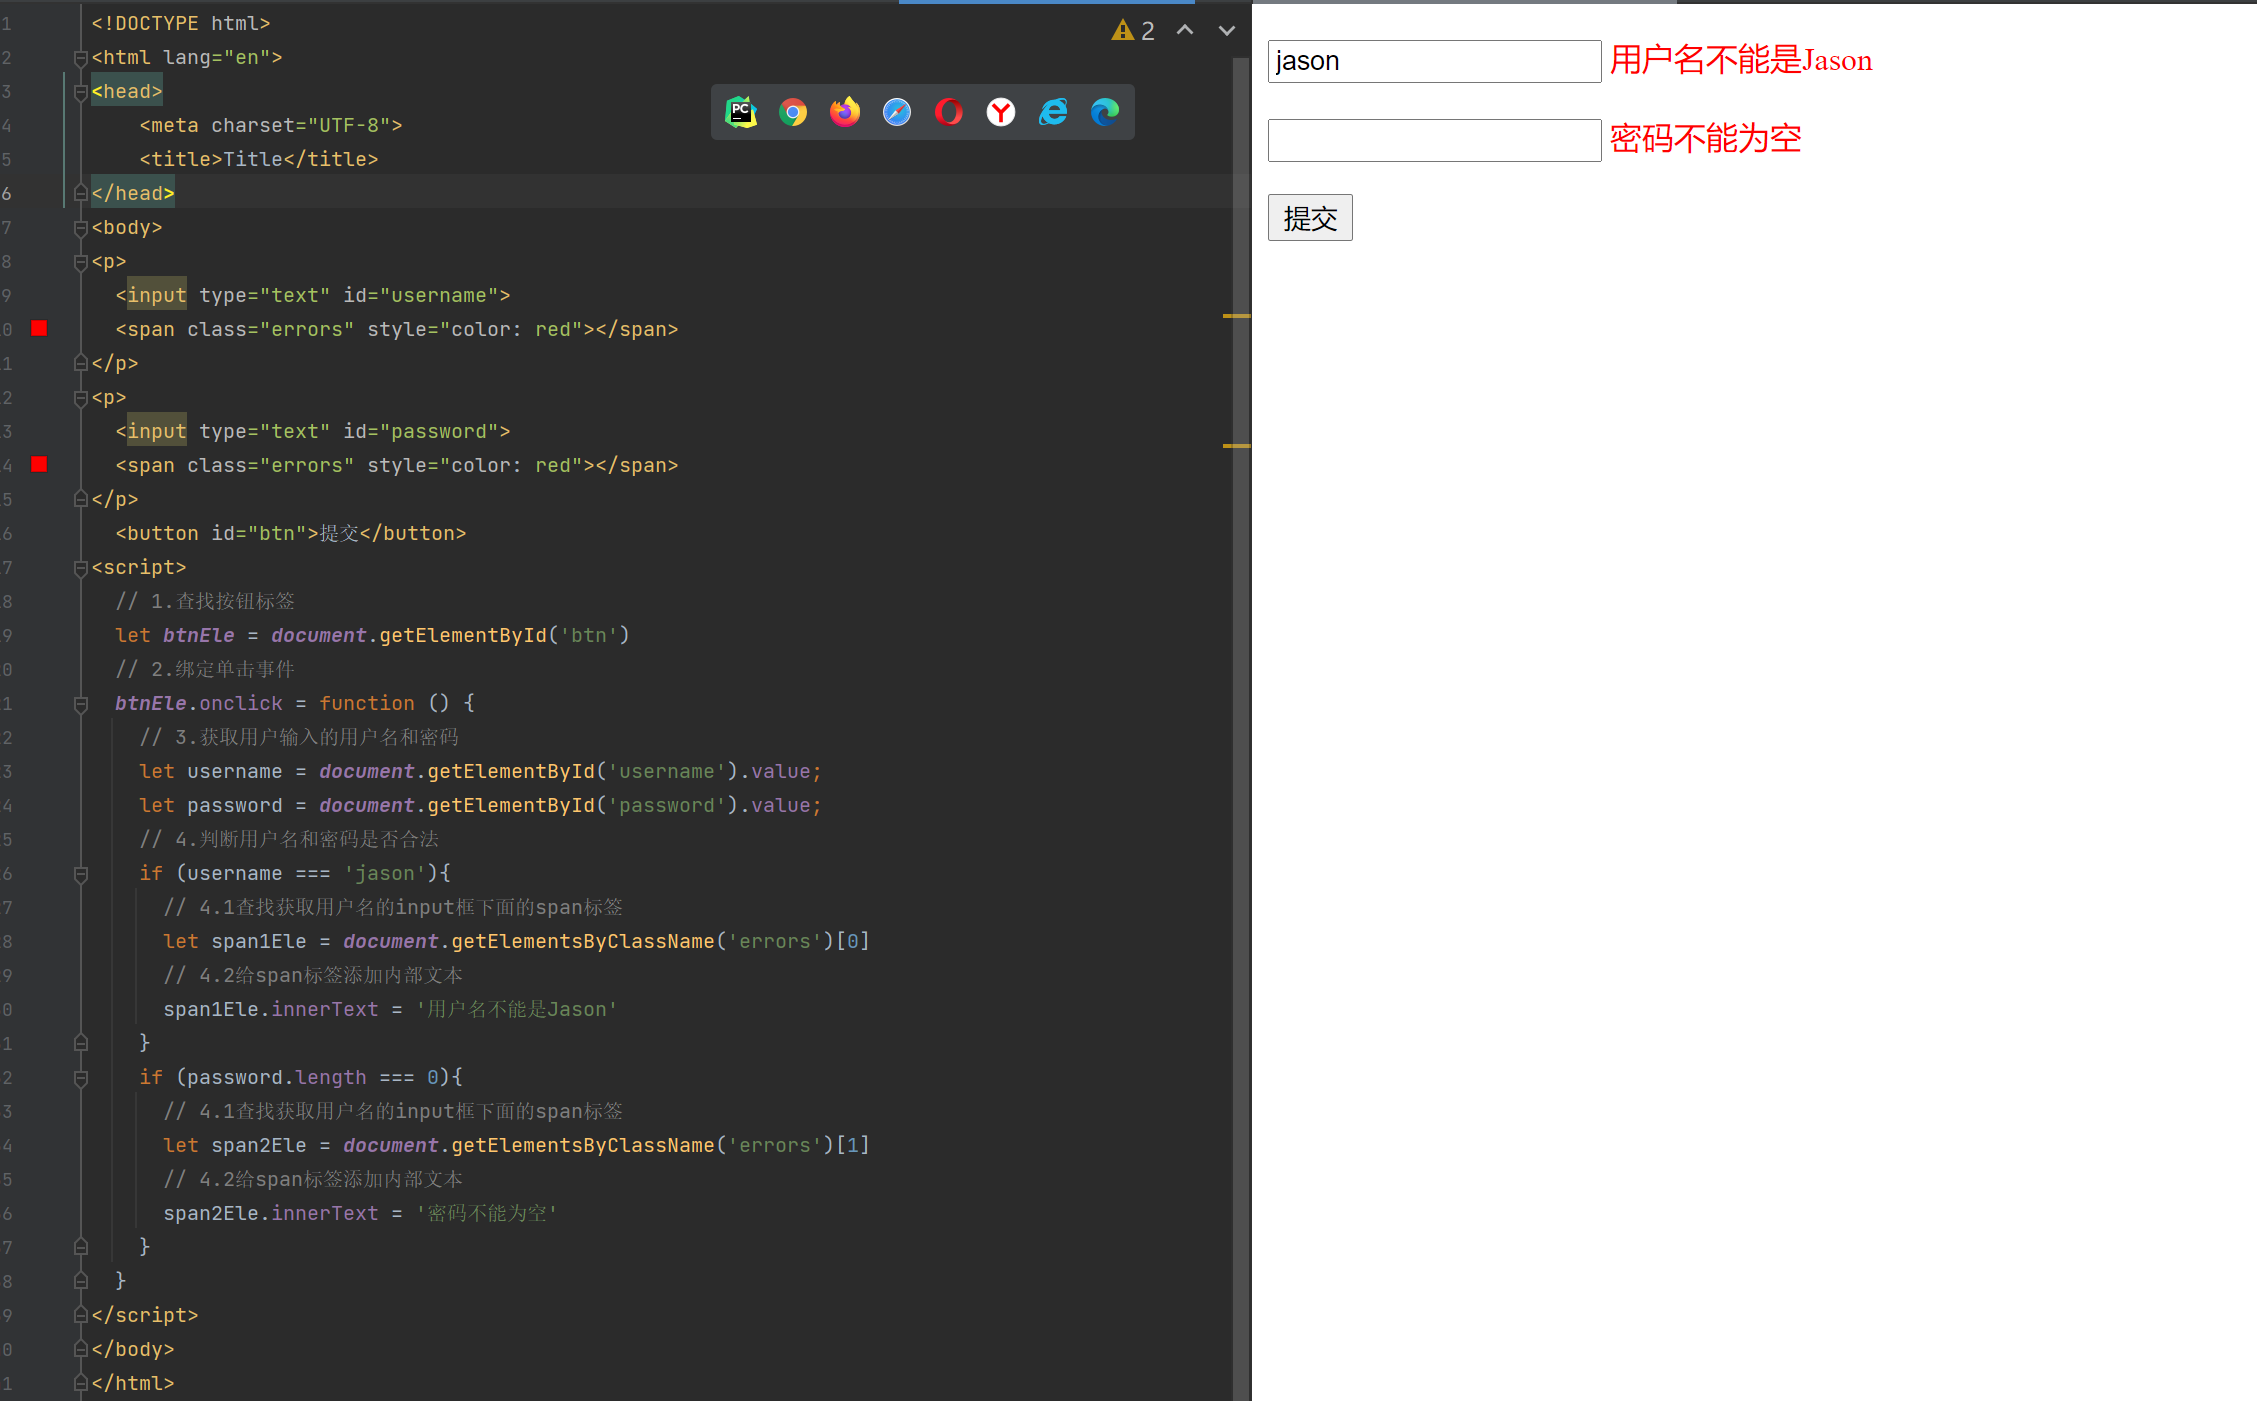Click the 密码不能为空 error message
The image size is (2257, 1401).
1706,139
